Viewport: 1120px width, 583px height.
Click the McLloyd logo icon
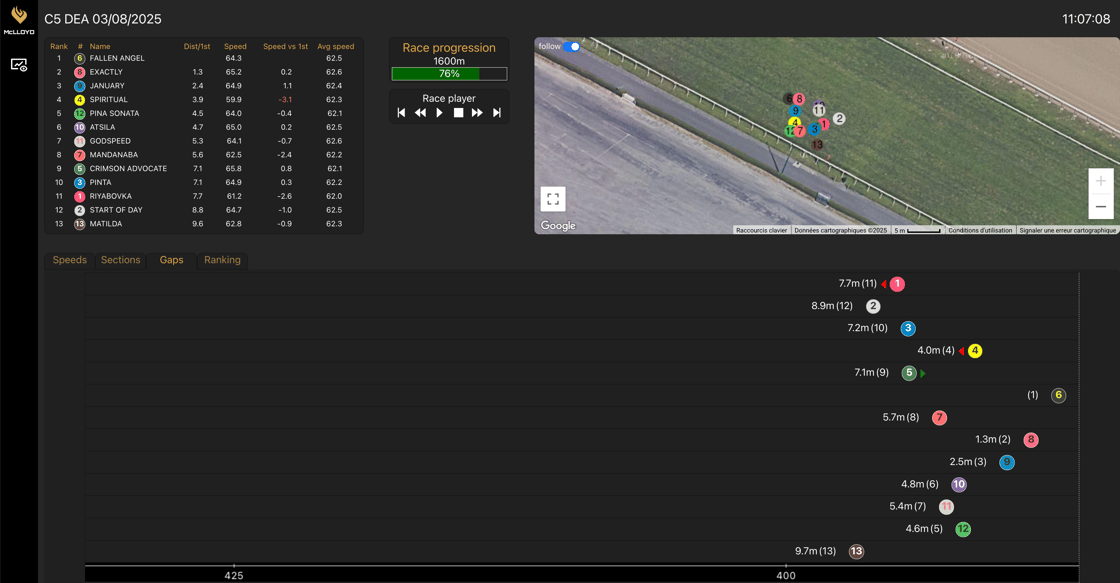(x=19, y=17)
